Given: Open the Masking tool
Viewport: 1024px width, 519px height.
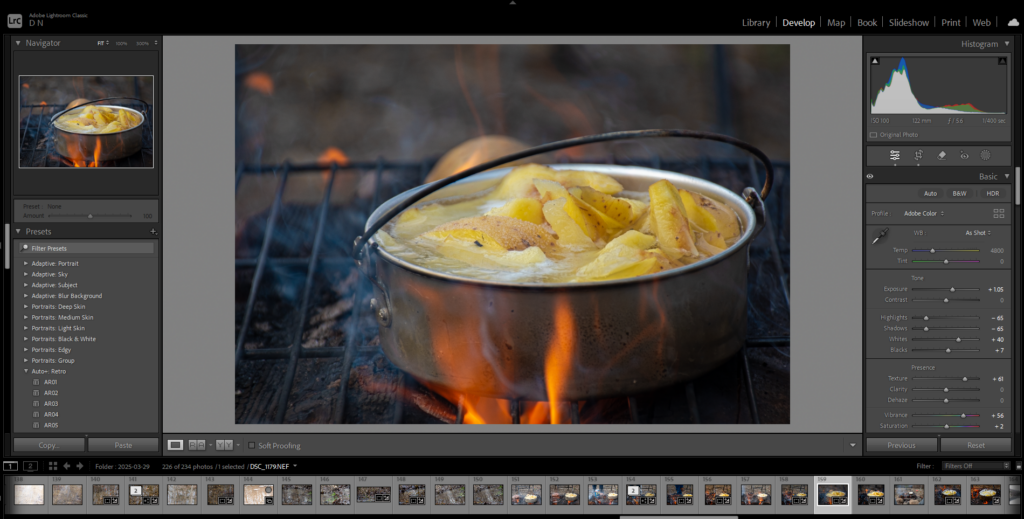Looking at the screenshot, I should click(x=985, y=155).
